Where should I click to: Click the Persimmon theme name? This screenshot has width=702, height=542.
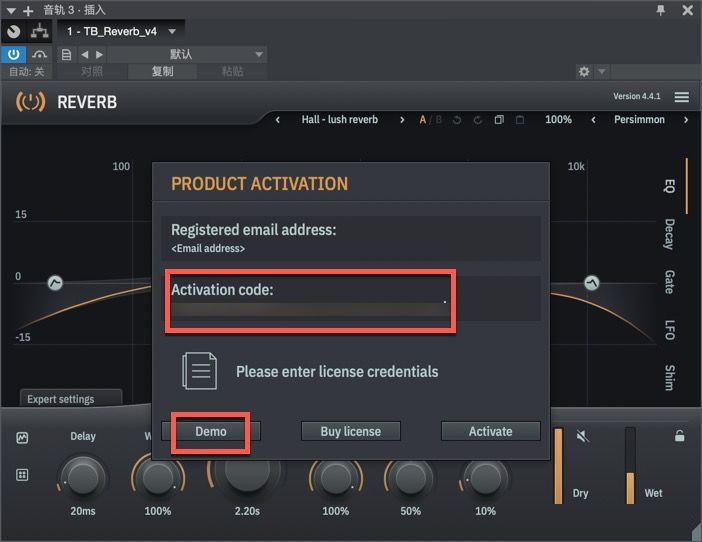click(639, 119)
